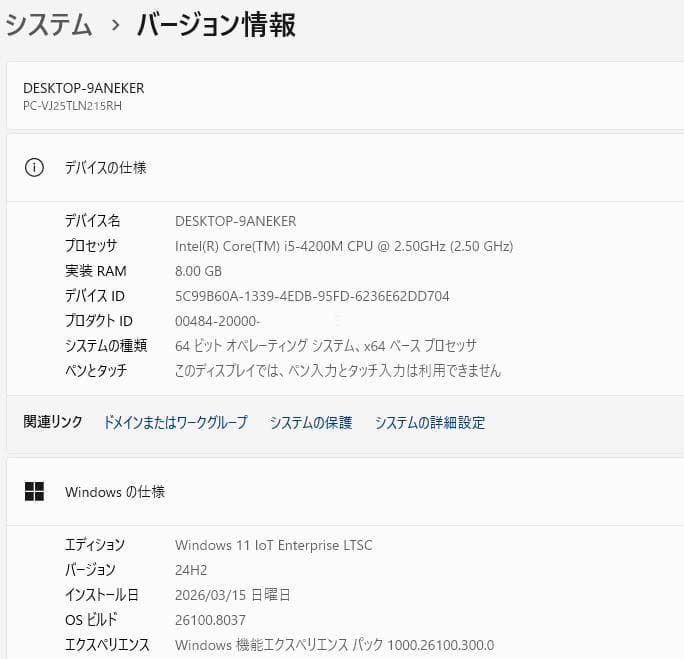
Task: Click the バージョン情報 page title
Action: coord(216,26)
